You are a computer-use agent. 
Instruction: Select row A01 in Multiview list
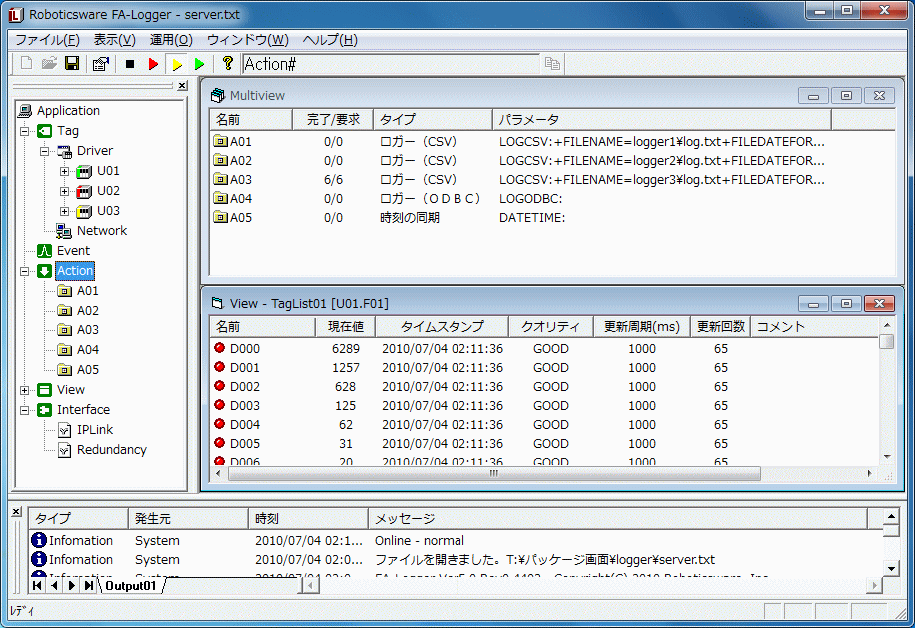click(x=520, y=141)
